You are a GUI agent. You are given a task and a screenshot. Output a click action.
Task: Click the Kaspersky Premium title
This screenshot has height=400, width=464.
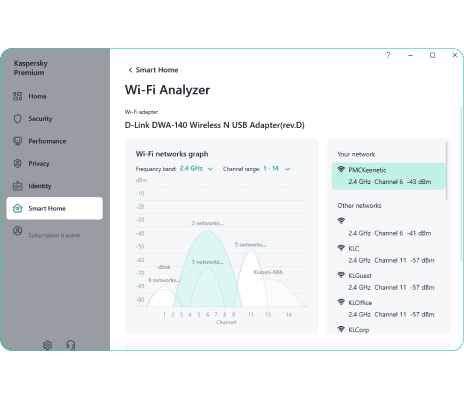pos(30,68)
